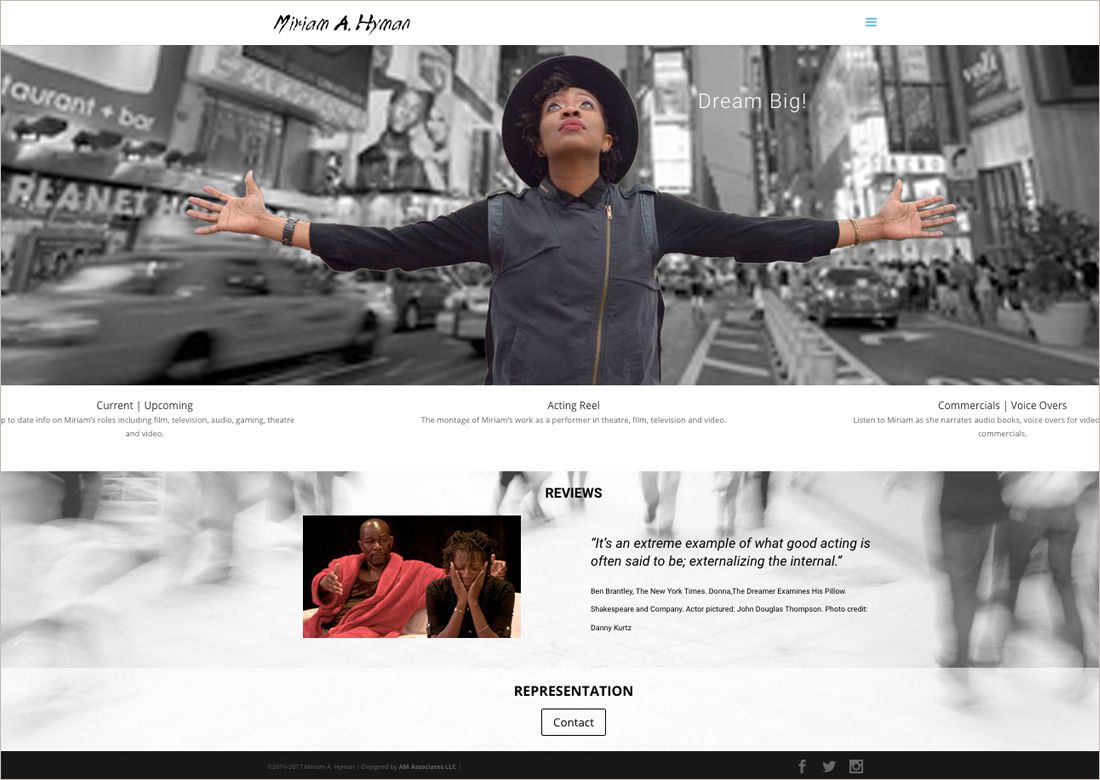The width and height of the screenshot is (1100, 780).
Task: Open the Twitter profile icon
Action: tap(829, 767)
